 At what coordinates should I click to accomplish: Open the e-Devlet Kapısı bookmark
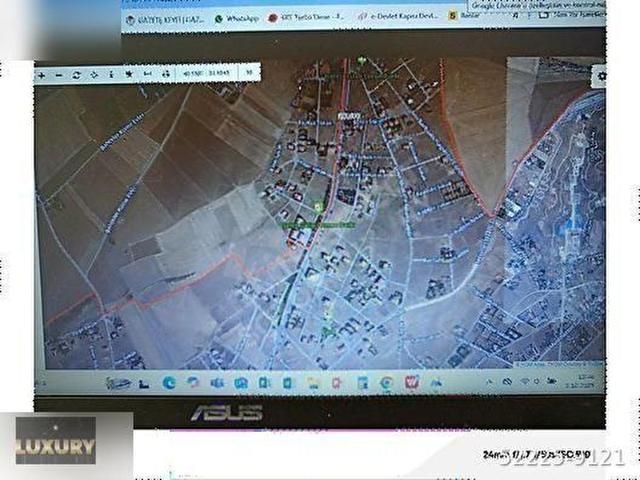click(398, 16)
